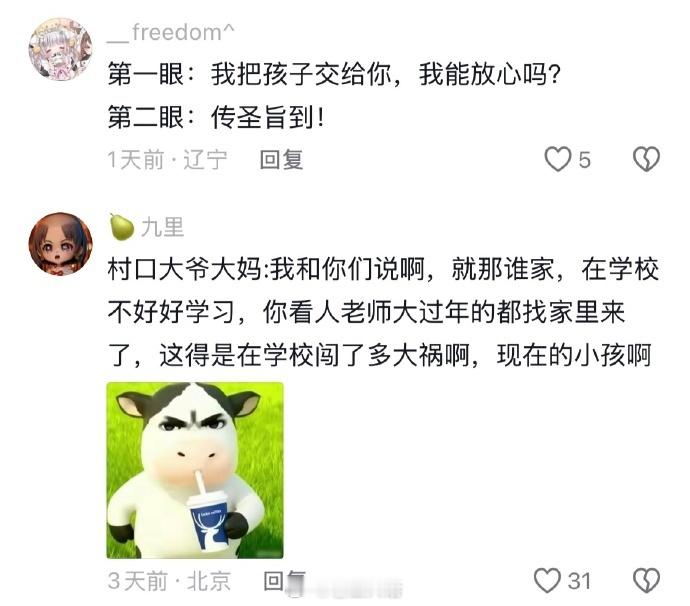Screen dimensions: 690x606
Task: Click the 1天前 · 辽宁 timestamp
Action: pyautogui.click(x=168, y=159)
